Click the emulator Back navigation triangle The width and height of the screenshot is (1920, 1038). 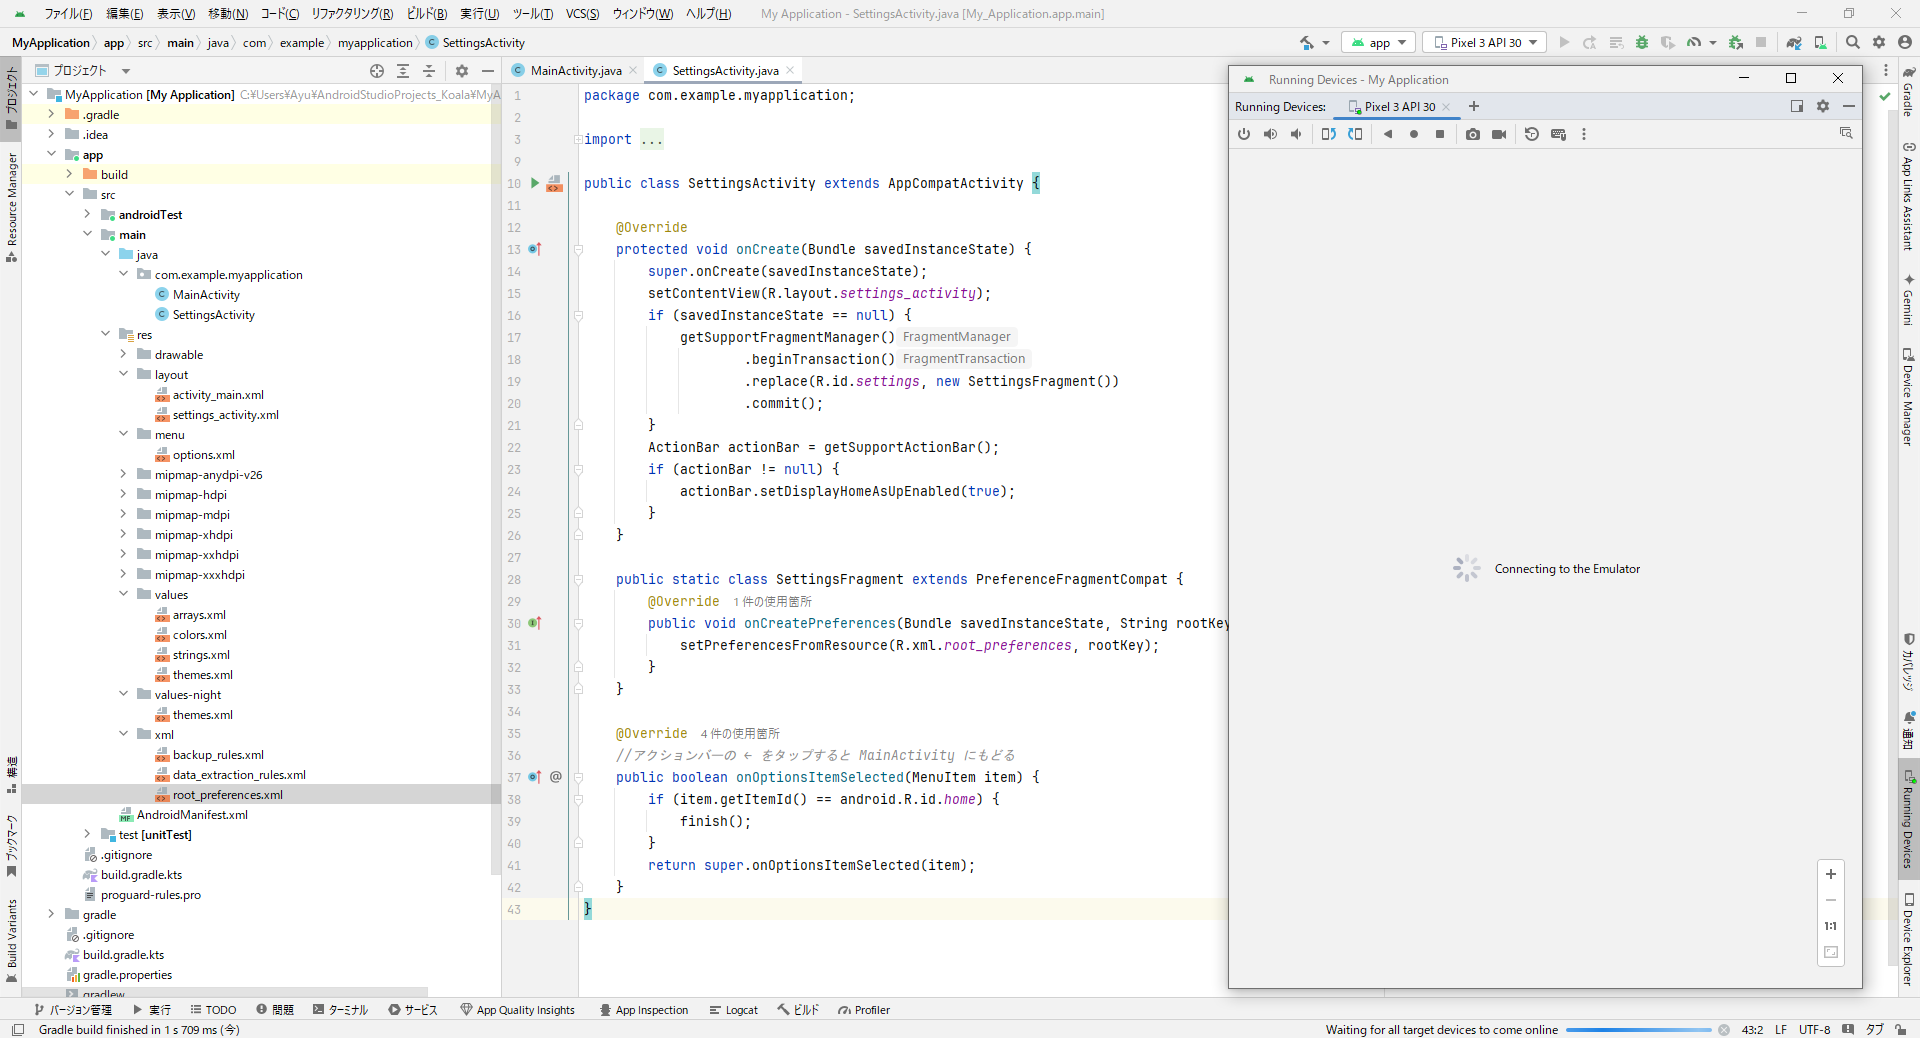click(1387, 134)
